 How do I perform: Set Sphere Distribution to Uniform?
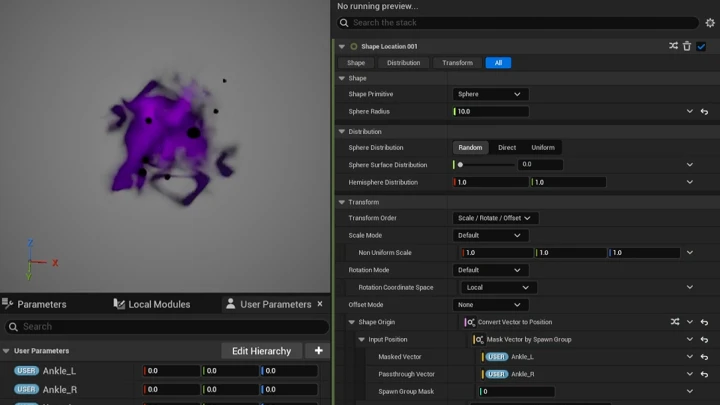(x=543, y=148)
